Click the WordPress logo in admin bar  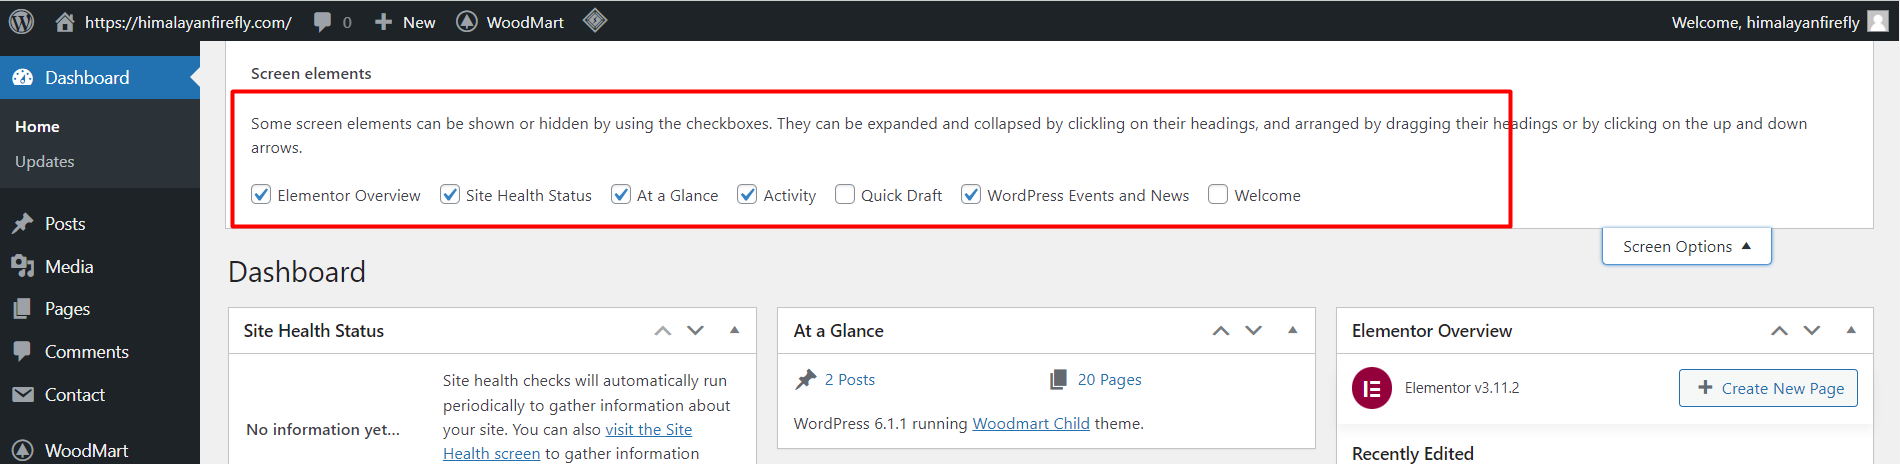[x=21, y=21]
